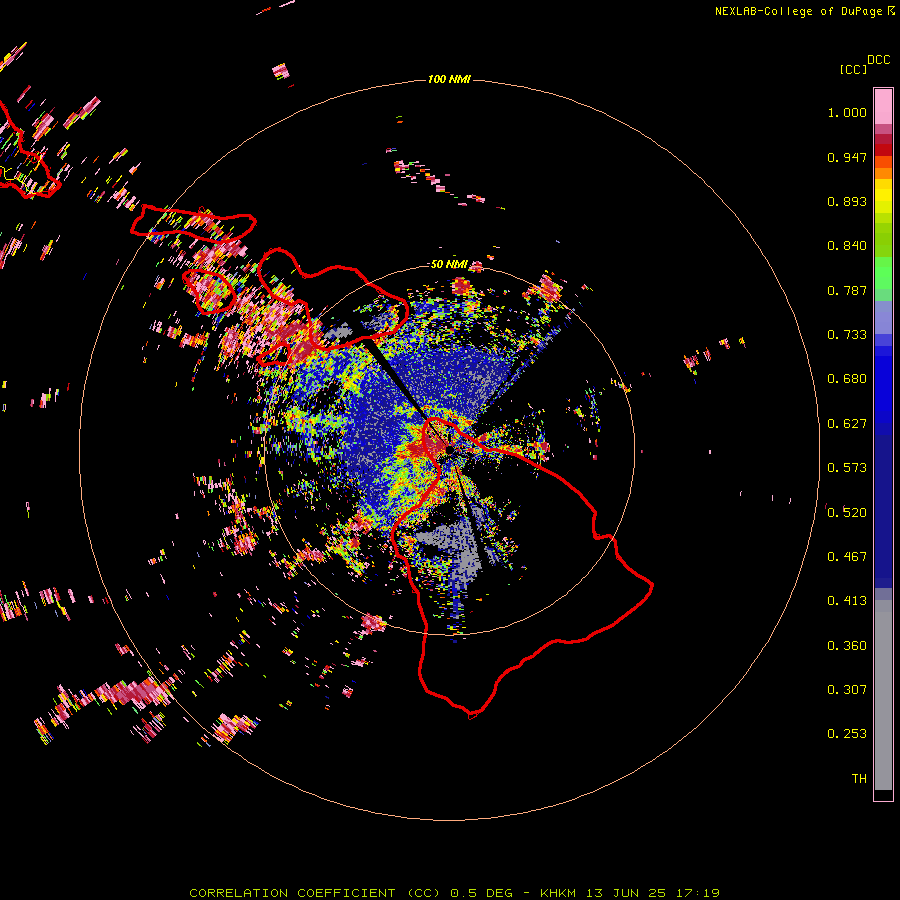The image size is (900, 900).
Task: Click the 0.520 color scale value
Action: click(x=847, y=513)
